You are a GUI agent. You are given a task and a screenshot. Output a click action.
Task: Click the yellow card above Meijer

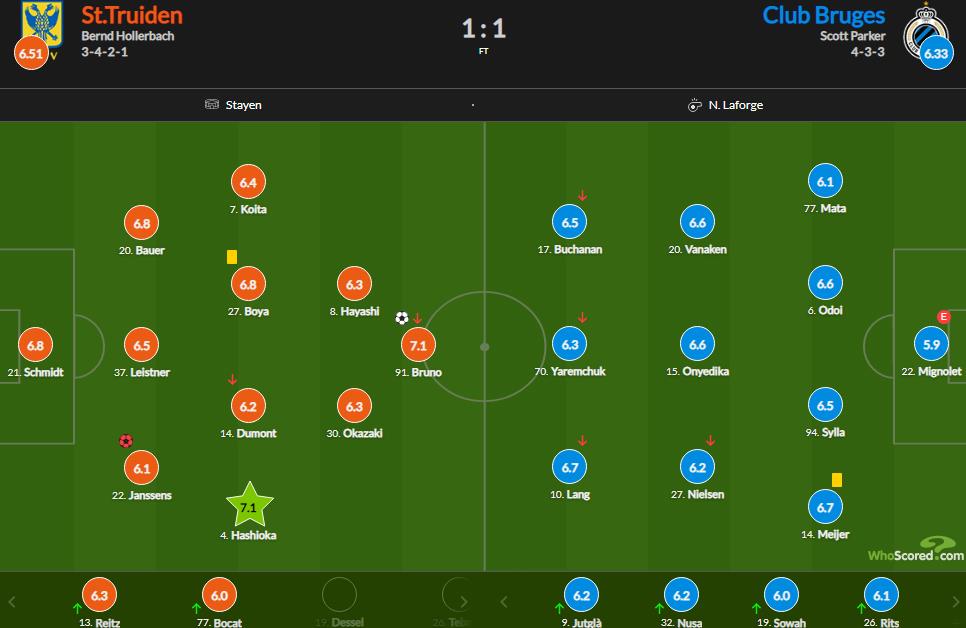tap(836, 480)
